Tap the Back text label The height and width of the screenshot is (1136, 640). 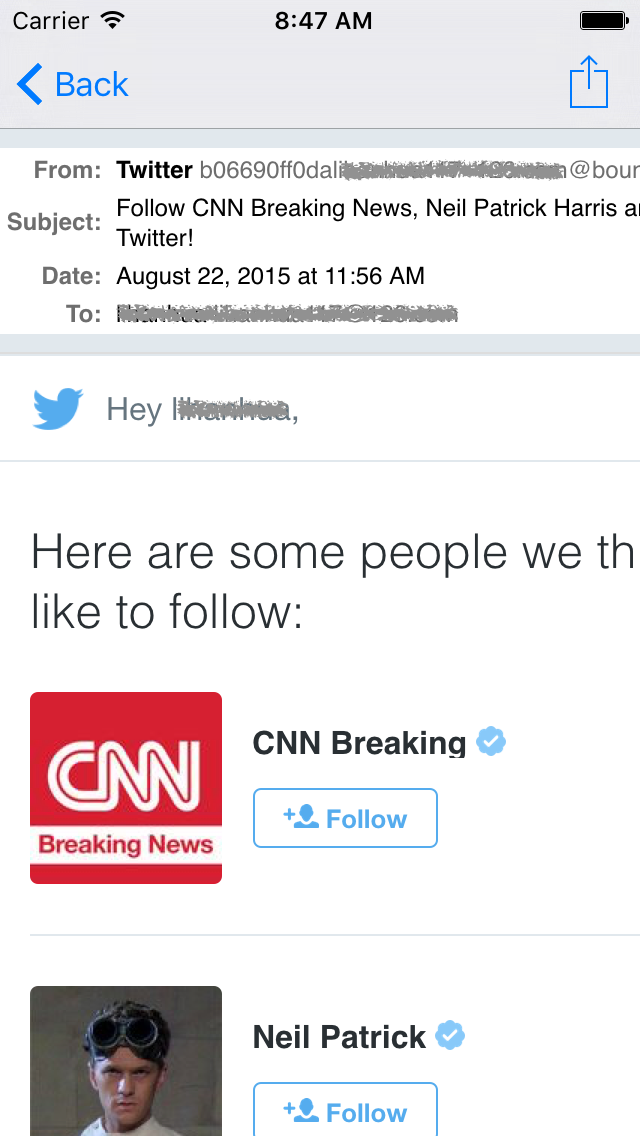click(92, 85)
